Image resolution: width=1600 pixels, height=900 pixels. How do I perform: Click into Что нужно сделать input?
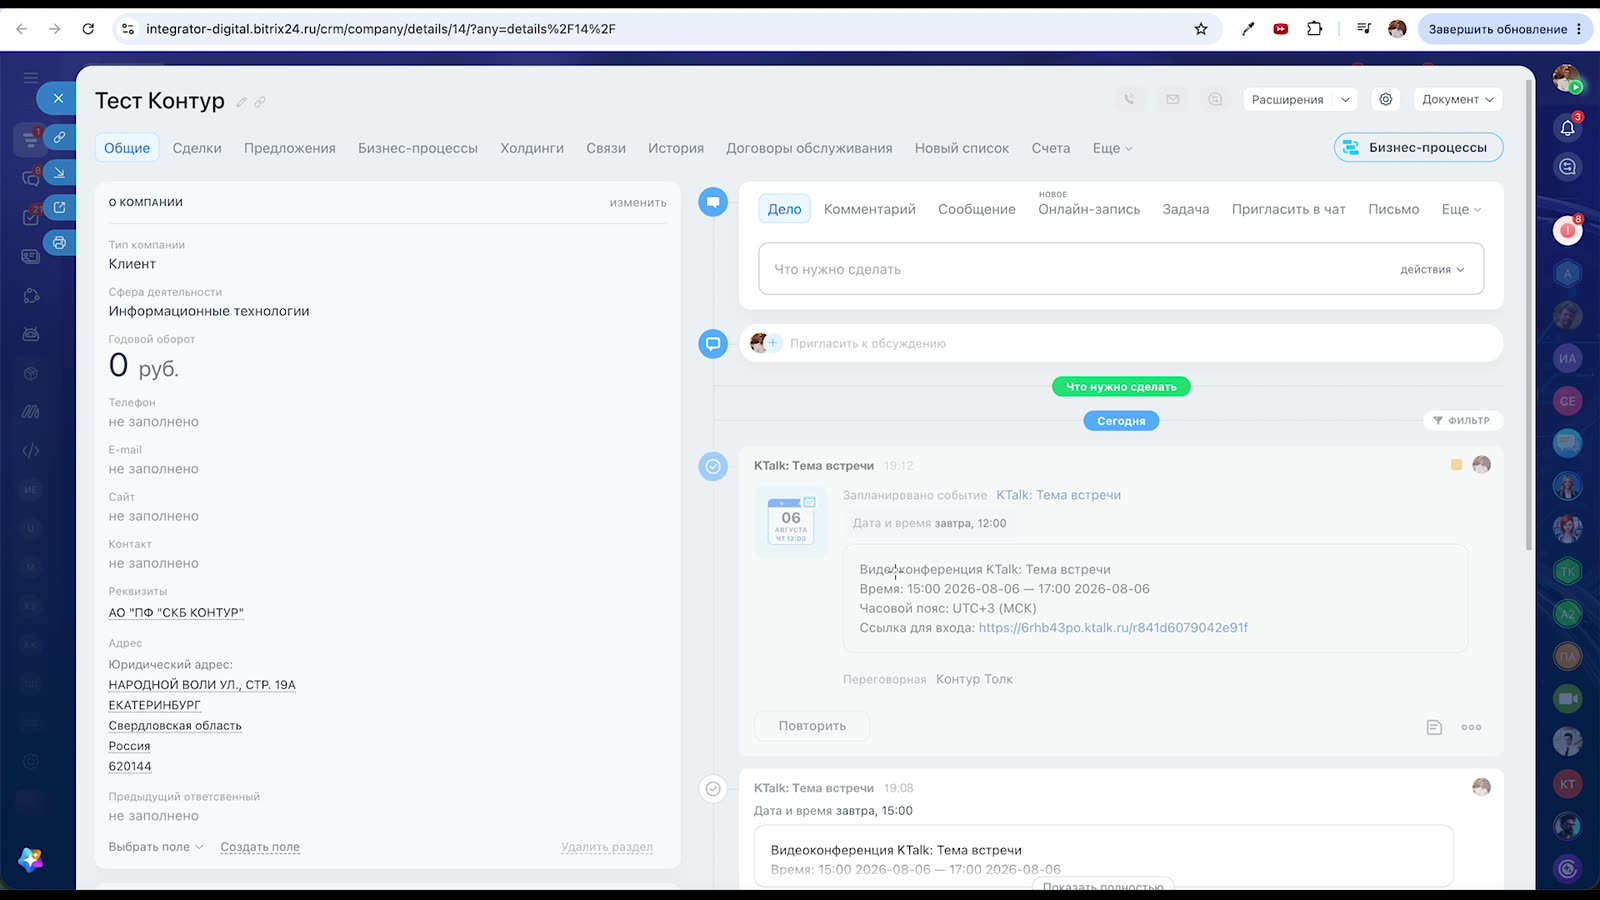tap(1121, 269)
